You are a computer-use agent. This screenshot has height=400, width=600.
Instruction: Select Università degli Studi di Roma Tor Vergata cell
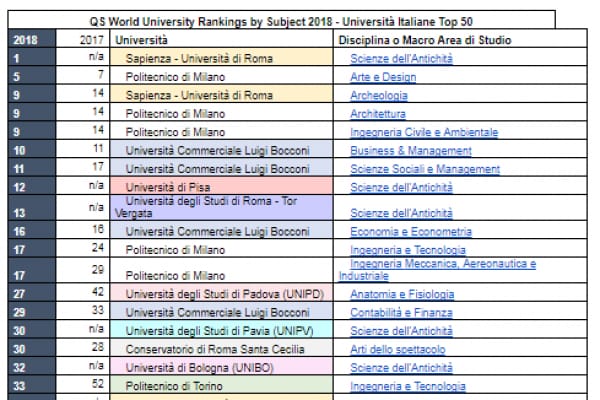[221, 207]
